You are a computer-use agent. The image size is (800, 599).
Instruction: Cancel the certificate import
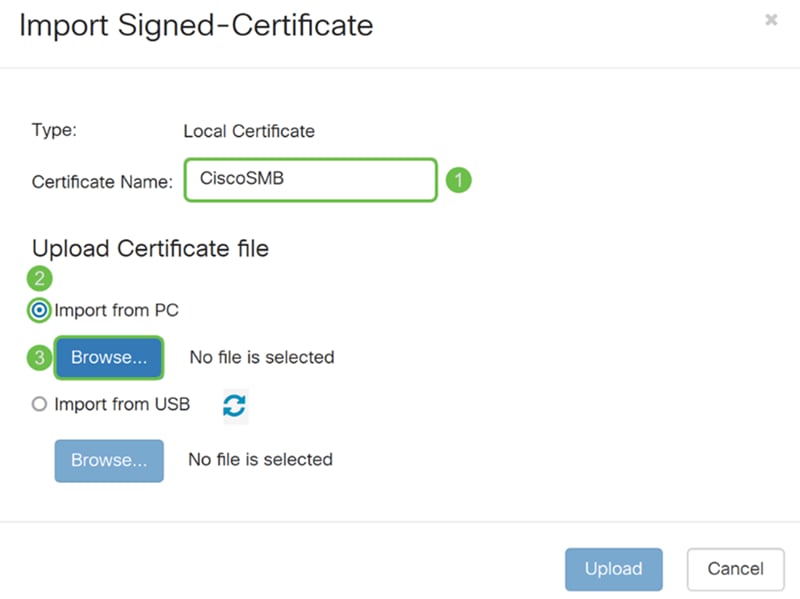(735, 569)
